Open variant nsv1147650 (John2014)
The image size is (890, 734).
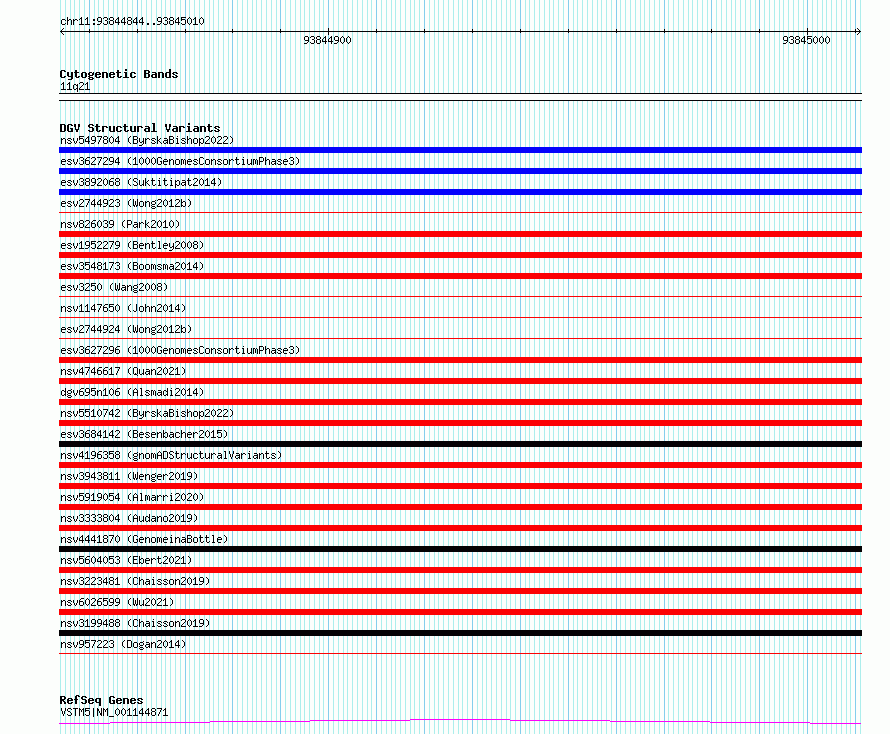tap(123, 308)
